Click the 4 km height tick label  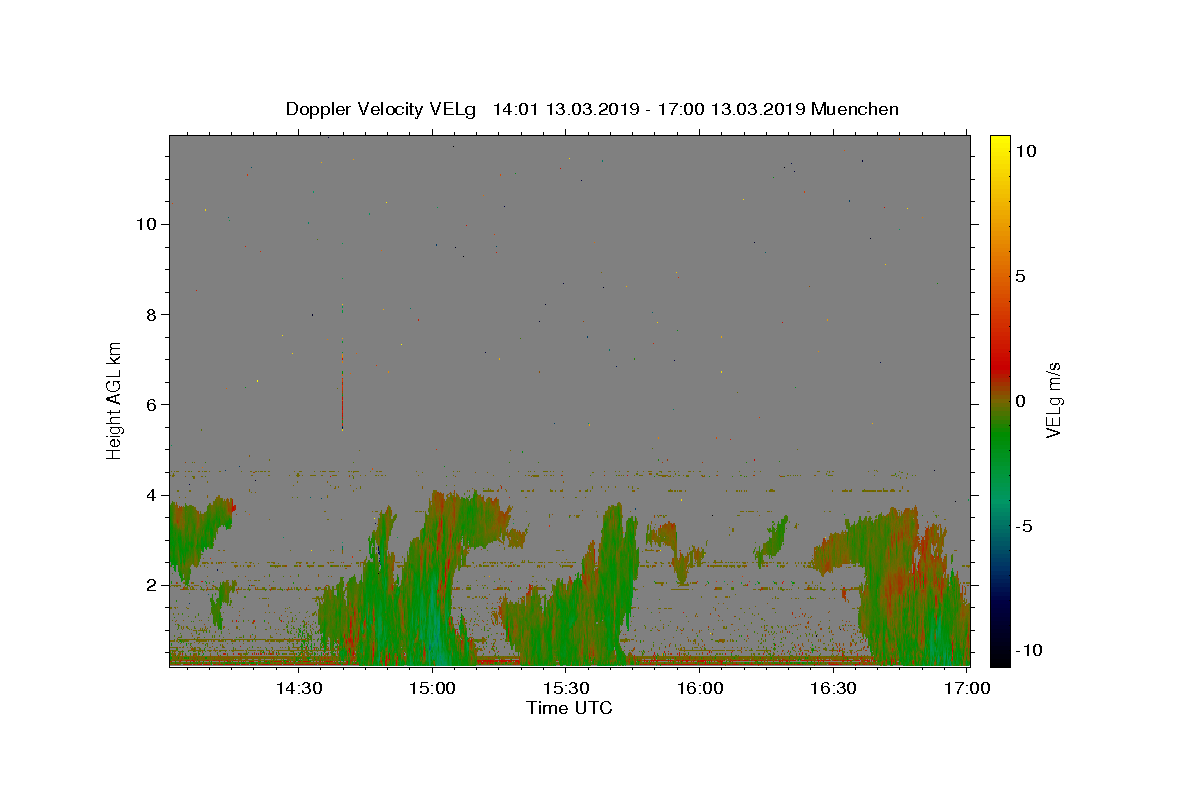pyautogui.click(x=153, y=495)
